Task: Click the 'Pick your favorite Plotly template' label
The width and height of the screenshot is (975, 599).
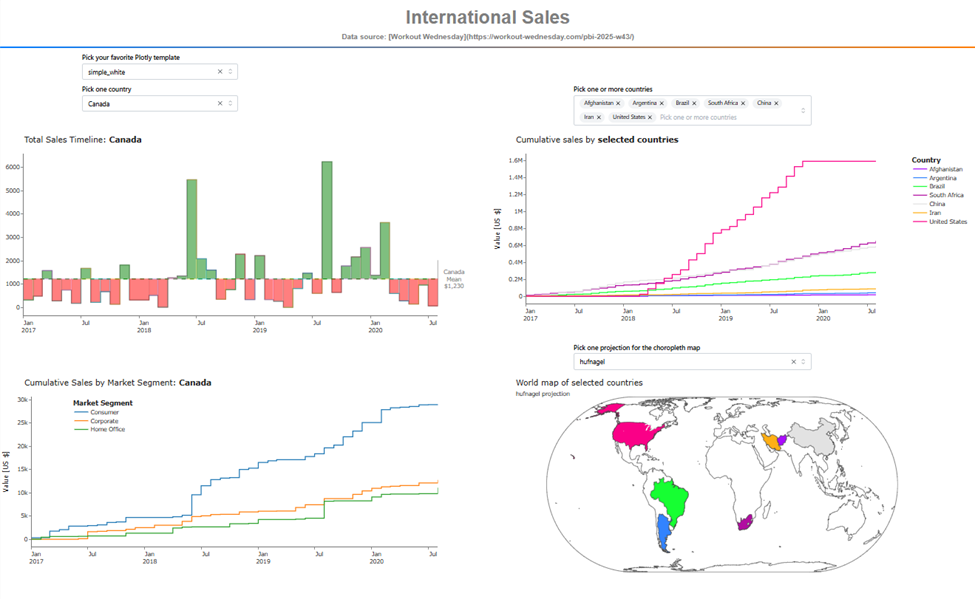Action: [x=131, y=57]
